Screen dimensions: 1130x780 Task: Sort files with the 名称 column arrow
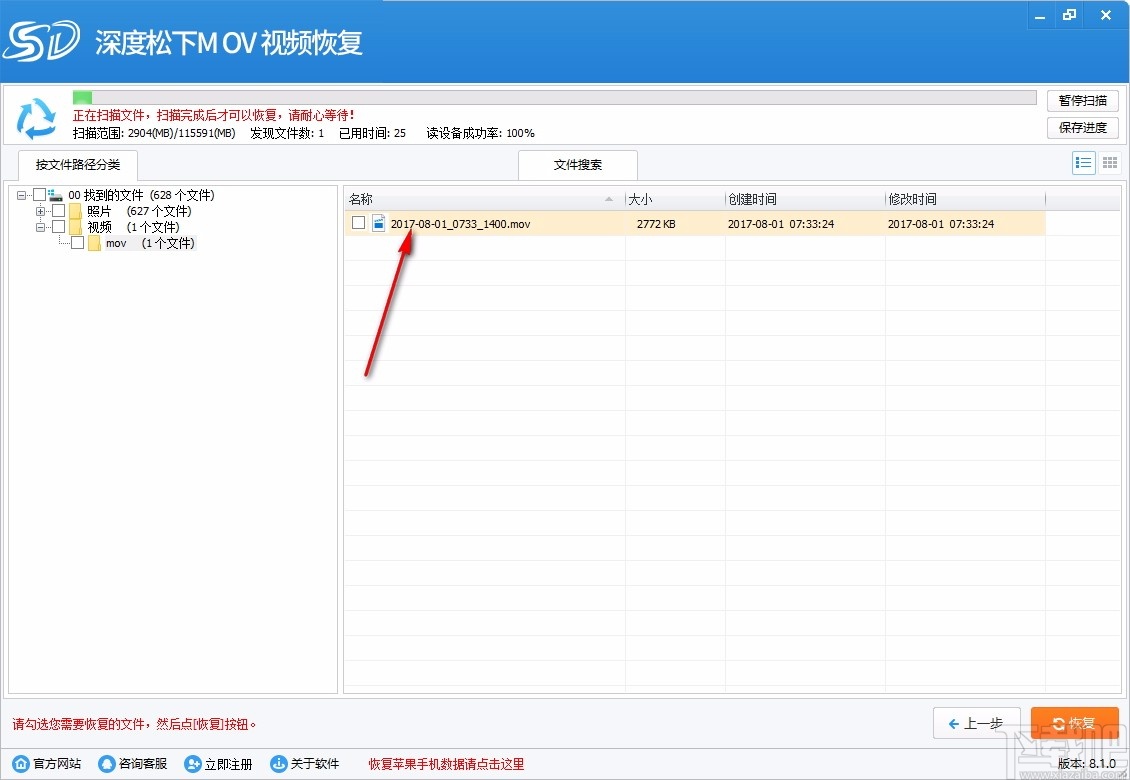(607, 198)
